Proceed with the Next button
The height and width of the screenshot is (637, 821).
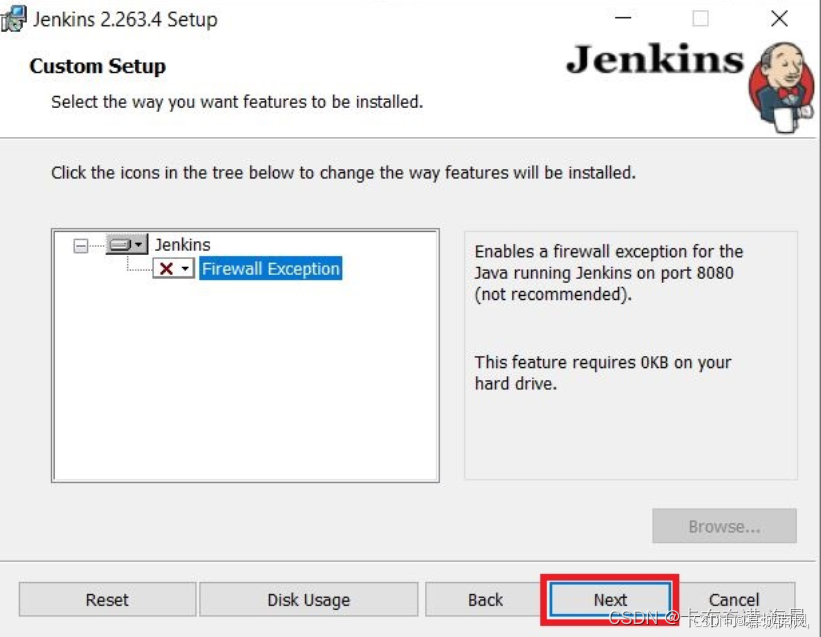pyautogui.click(x=610, y=599)
